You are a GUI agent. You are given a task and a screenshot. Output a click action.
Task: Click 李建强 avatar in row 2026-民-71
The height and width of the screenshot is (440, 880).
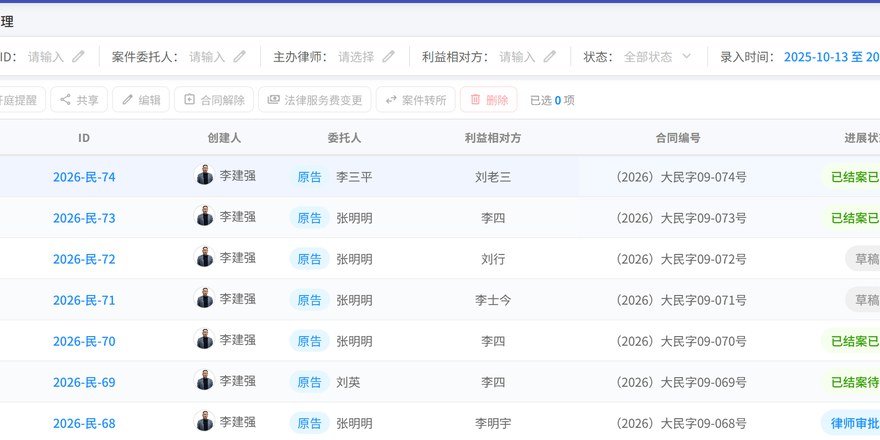[x=204, y=297]
